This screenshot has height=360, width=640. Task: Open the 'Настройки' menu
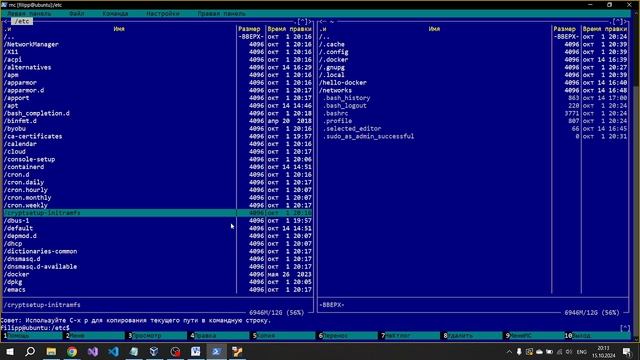tap(163, 13)
